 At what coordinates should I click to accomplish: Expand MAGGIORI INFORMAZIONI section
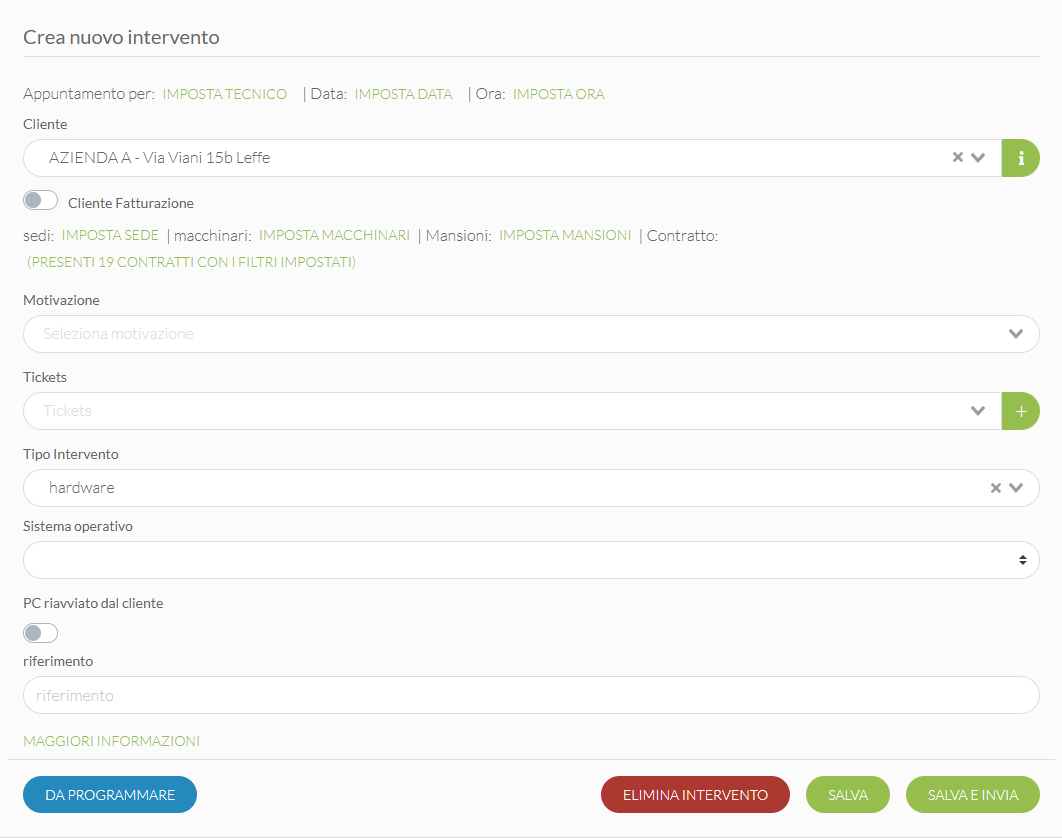coord(111,741)
